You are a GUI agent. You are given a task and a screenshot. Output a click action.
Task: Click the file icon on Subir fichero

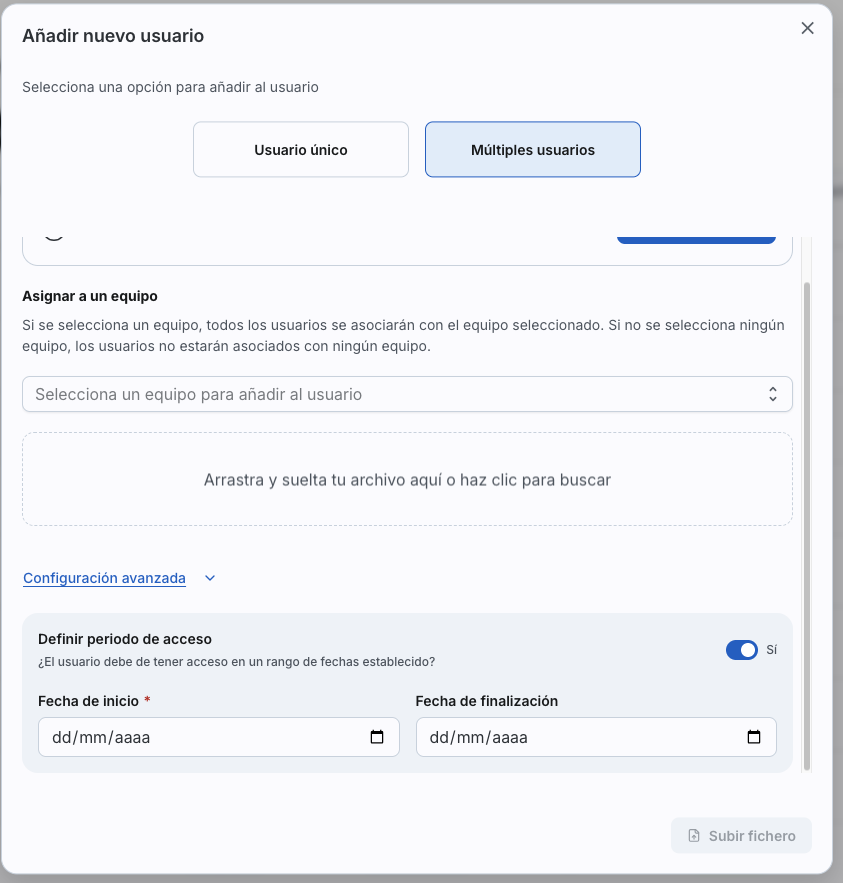pyautogui.click(x=694, y=836)
